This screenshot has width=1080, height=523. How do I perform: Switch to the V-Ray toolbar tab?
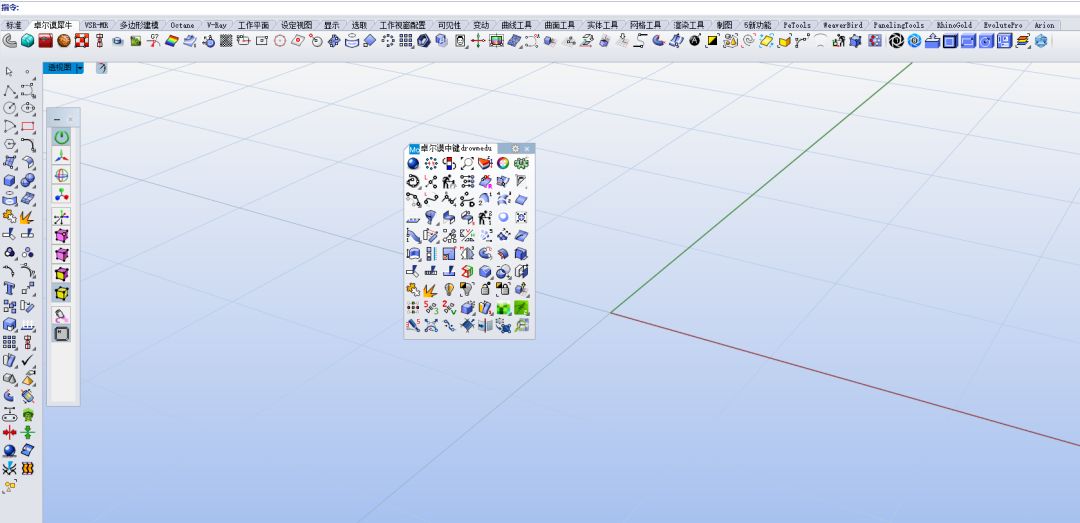click(217, 25)
